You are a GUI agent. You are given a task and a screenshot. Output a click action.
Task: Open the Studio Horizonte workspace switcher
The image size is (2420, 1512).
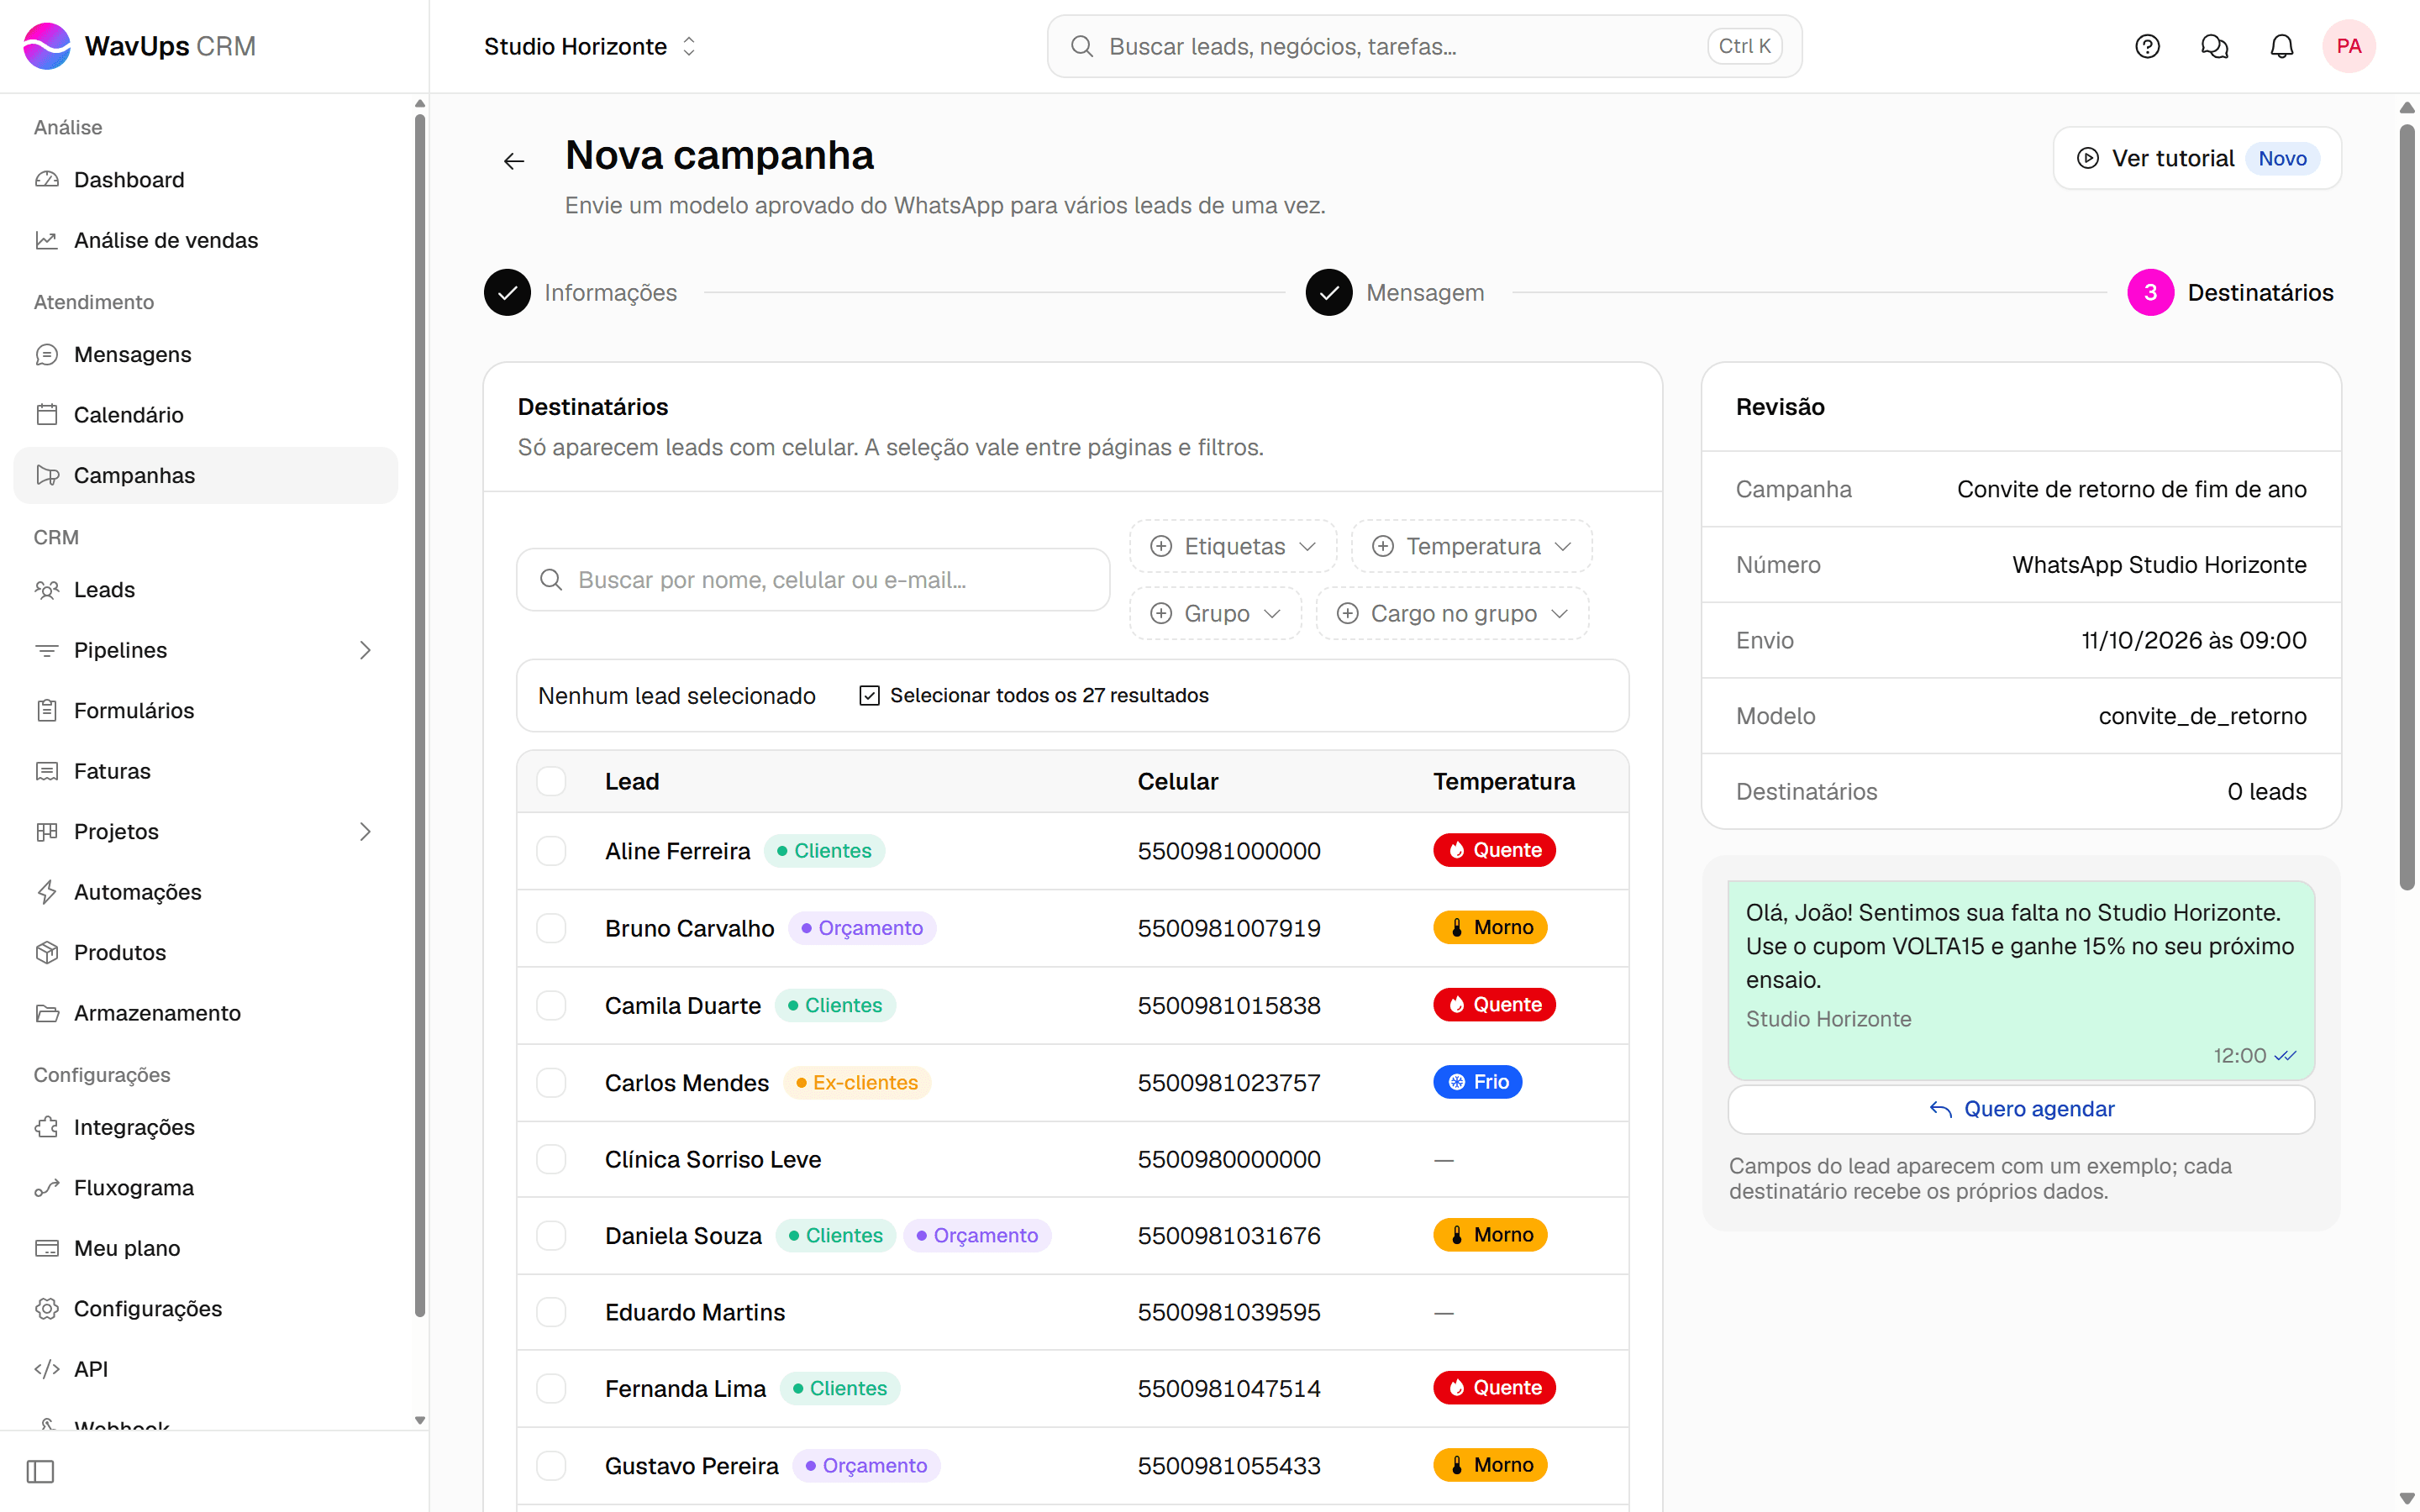590,46
